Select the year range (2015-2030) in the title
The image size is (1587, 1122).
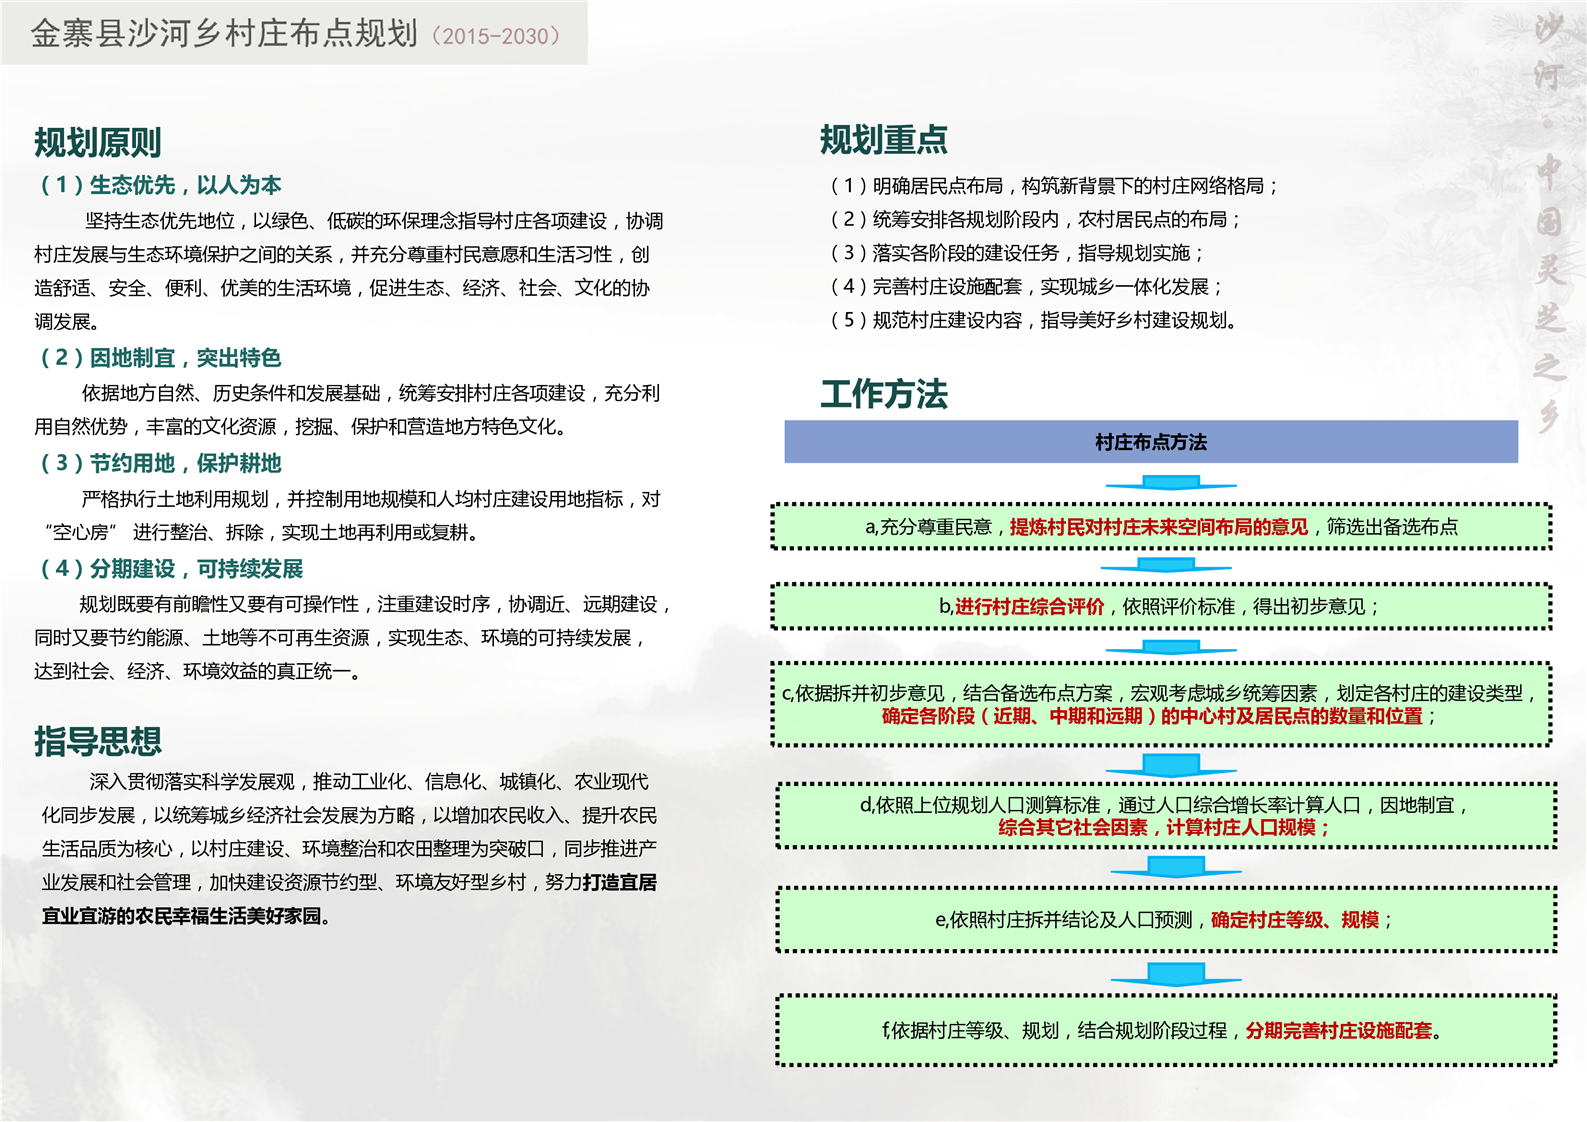coord(496,37)
